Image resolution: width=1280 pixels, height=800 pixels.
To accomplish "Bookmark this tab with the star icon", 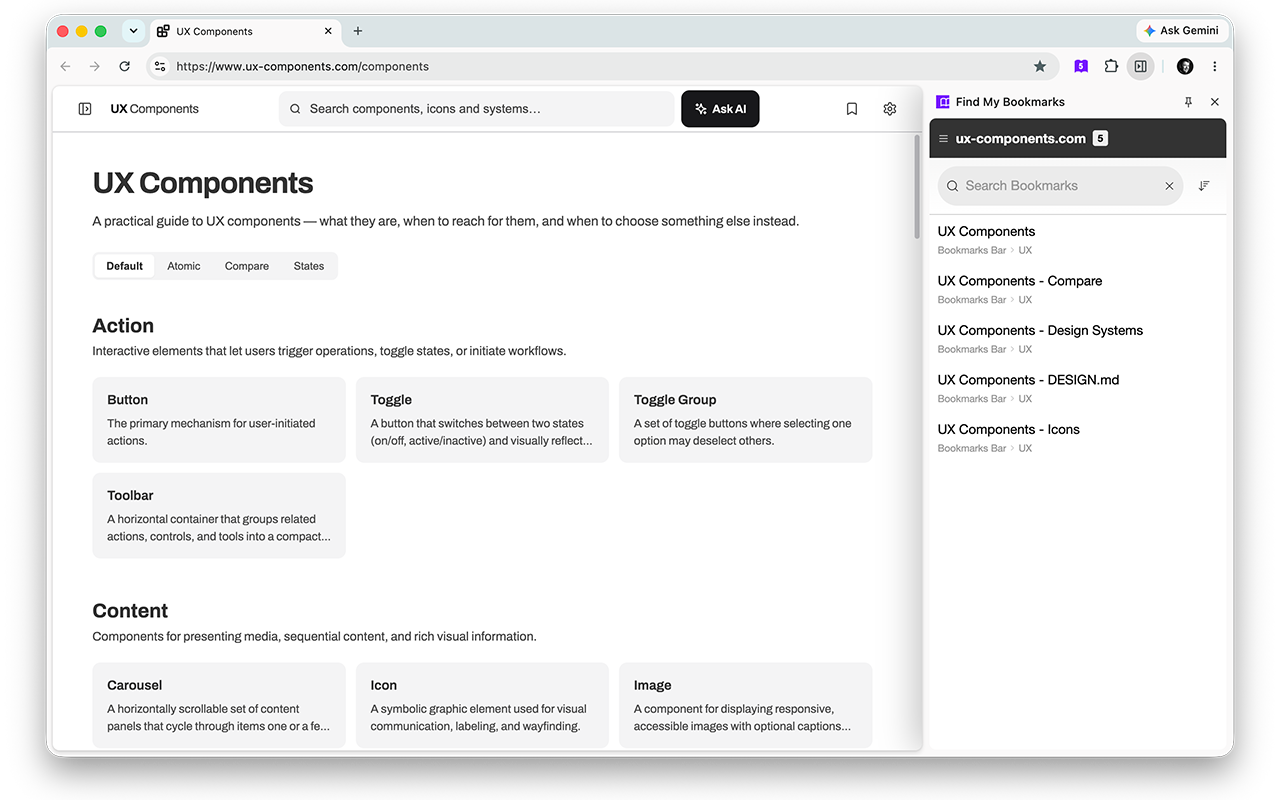I will coord(1040,66).
